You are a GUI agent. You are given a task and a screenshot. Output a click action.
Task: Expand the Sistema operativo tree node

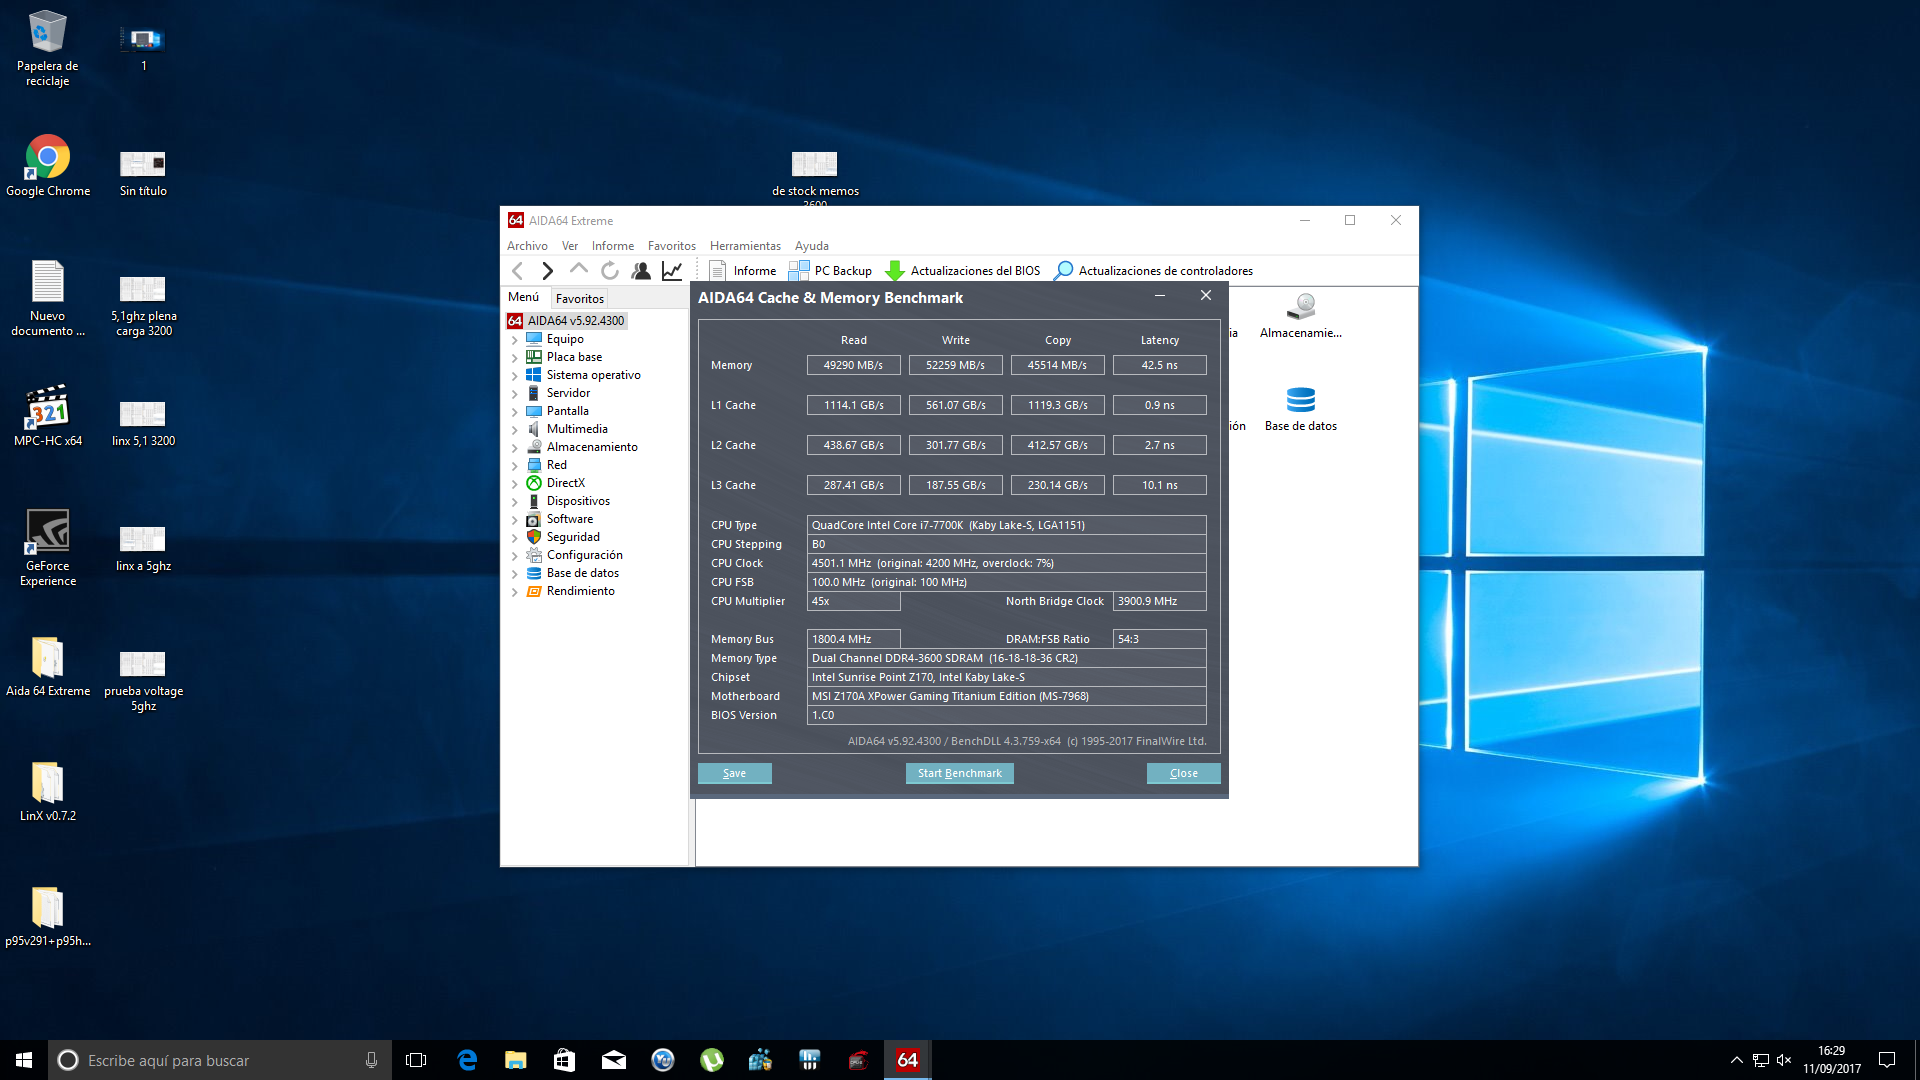515,376
